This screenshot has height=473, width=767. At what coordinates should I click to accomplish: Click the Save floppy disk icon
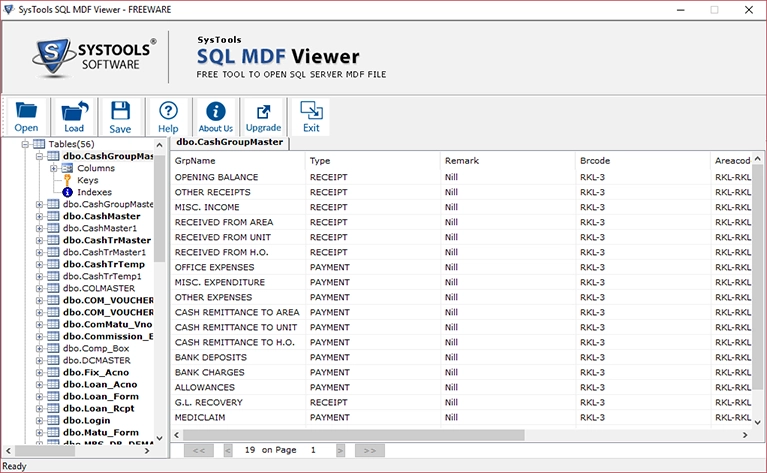click(120, 111)
